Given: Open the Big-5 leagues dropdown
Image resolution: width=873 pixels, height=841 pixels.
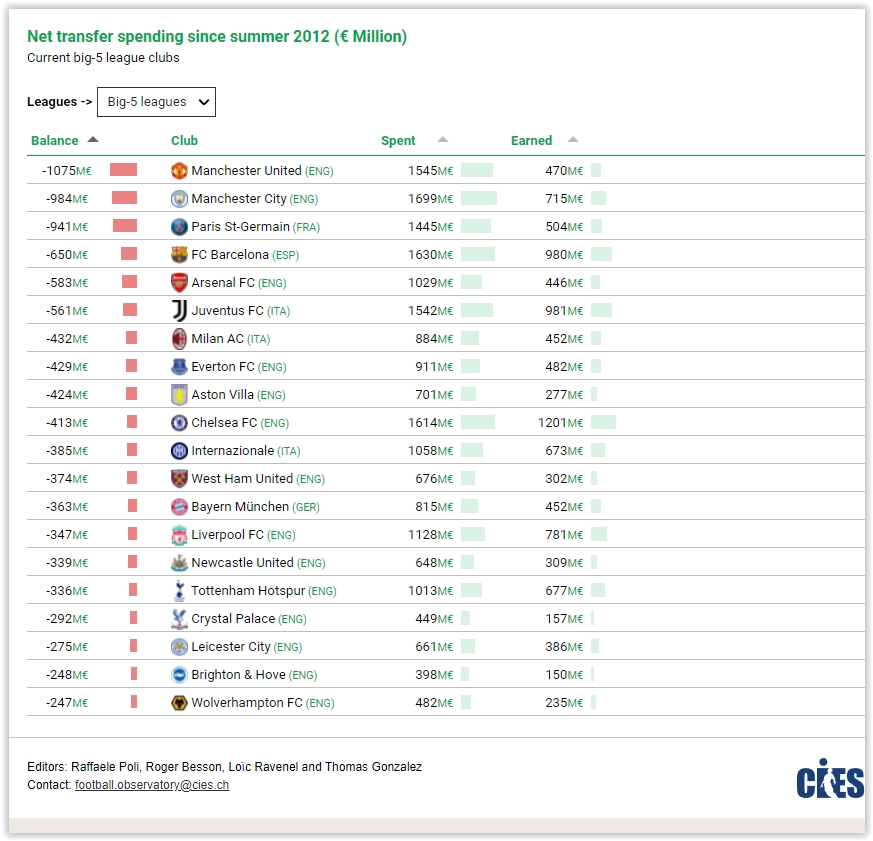Looking at the screenshot, I should coord(156,102).
